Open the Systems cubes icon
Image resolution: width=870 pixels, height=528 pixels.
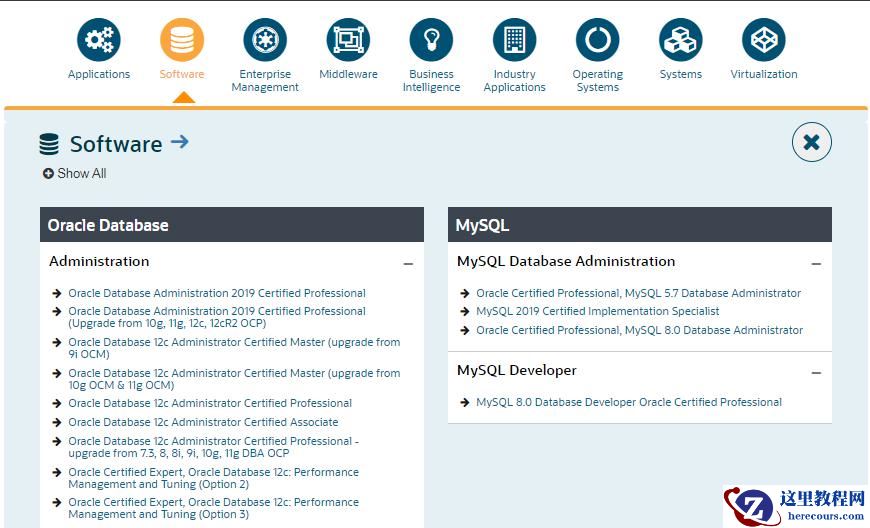point(681,39)
